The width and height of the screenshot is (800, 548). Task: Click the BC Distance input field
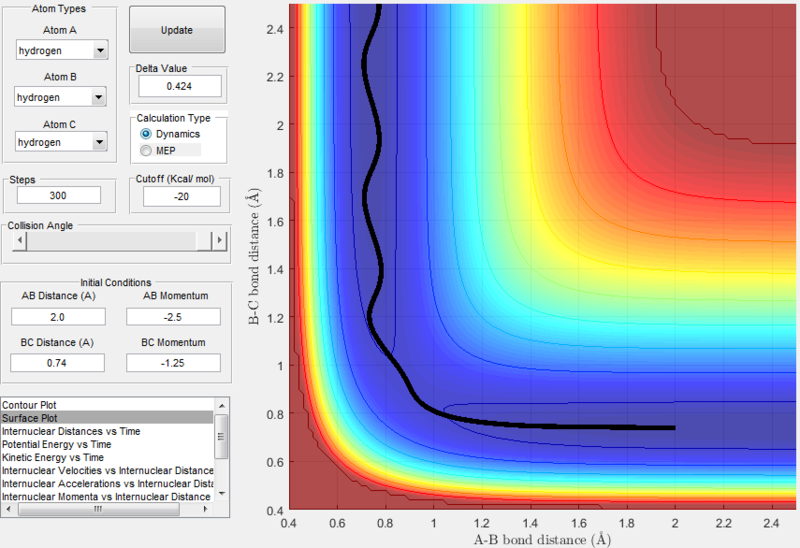(57, 363)
